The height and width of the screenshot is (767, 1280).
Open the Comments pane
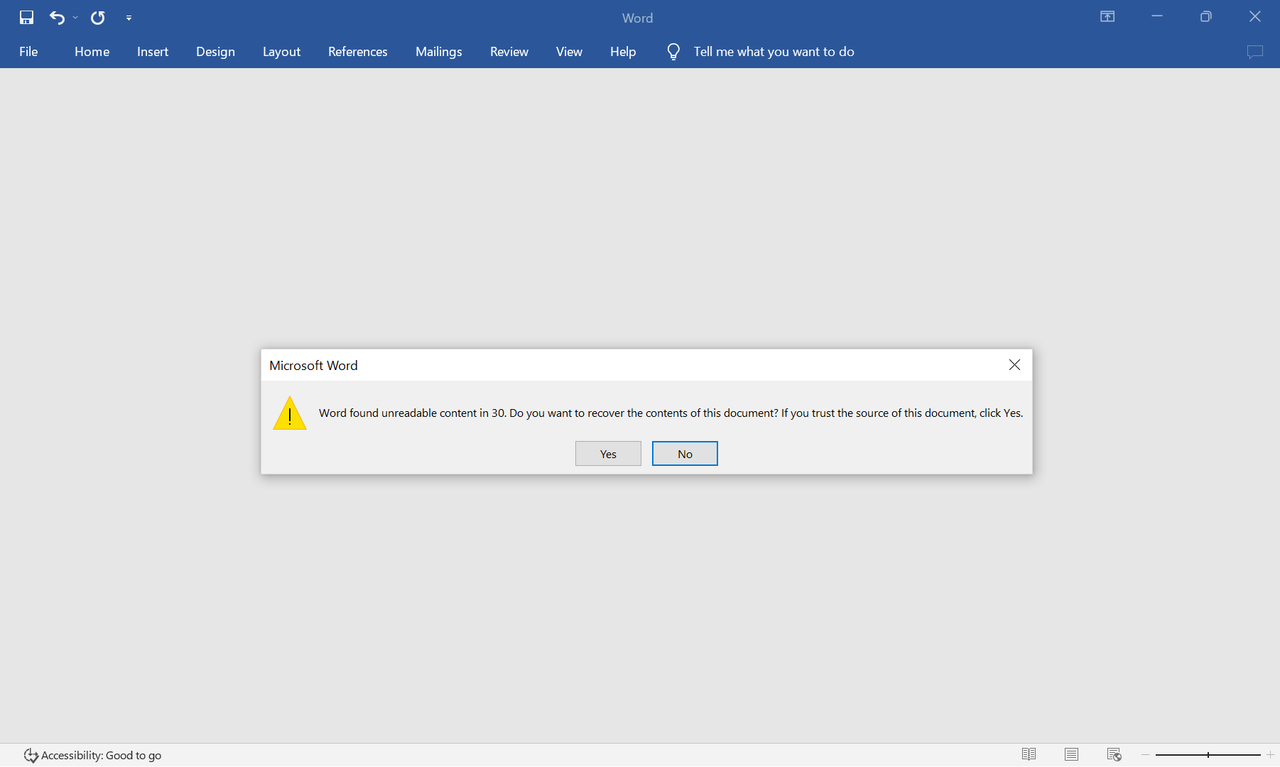[1254, 51]
